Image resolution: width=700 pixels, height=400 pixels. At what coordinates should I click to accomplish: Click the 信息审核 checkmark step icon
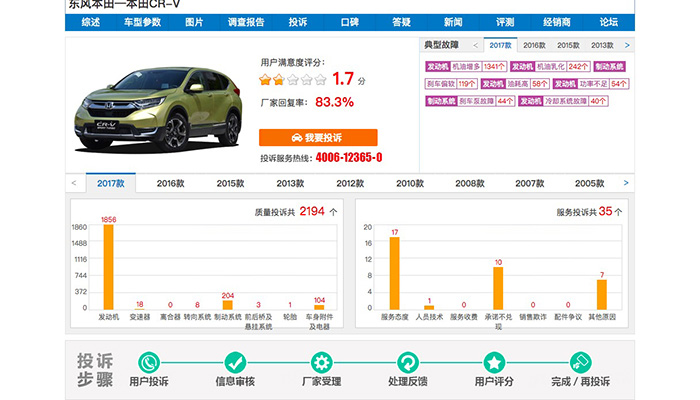pyautogui.click(x=235, y=362)
